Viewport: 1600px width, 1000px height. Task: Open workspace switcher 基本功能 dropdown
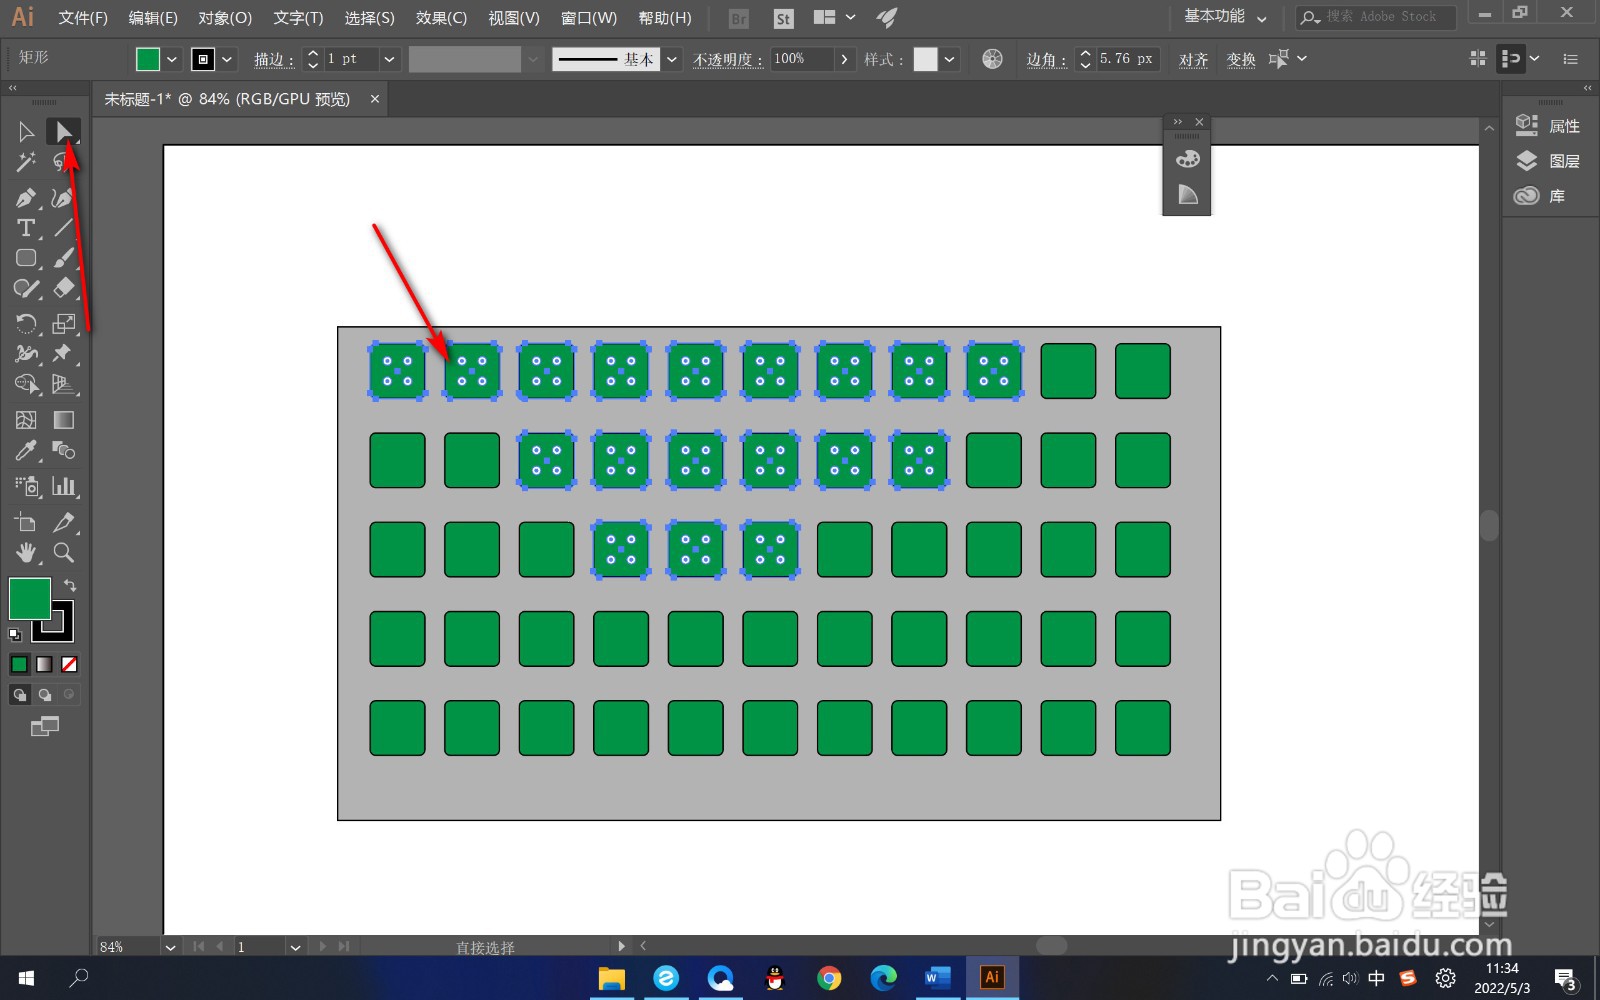[1226, 17]
